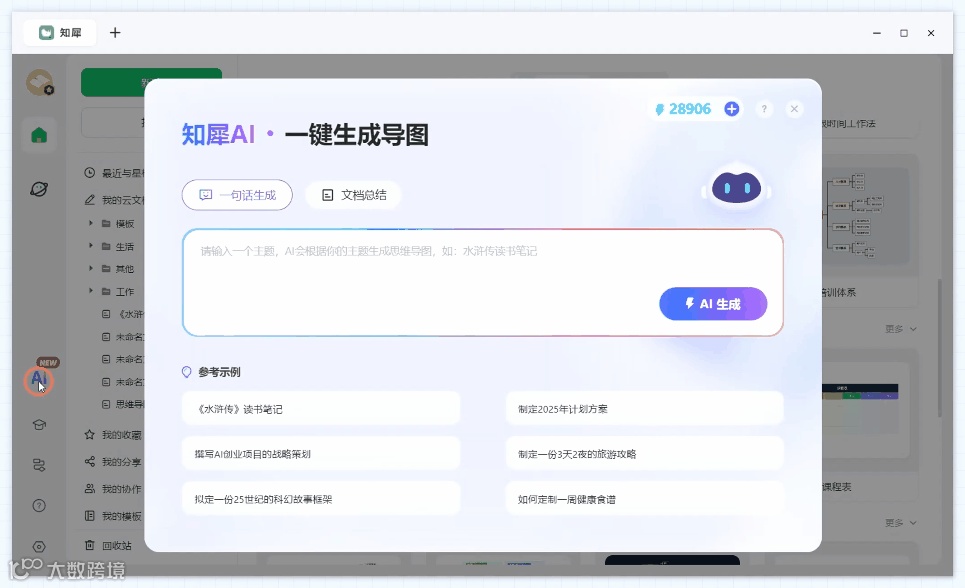The height and width of the screenshot is (588, 965).
Task: Open the graduation cap tutorial icon
Action: pos(39,425)
